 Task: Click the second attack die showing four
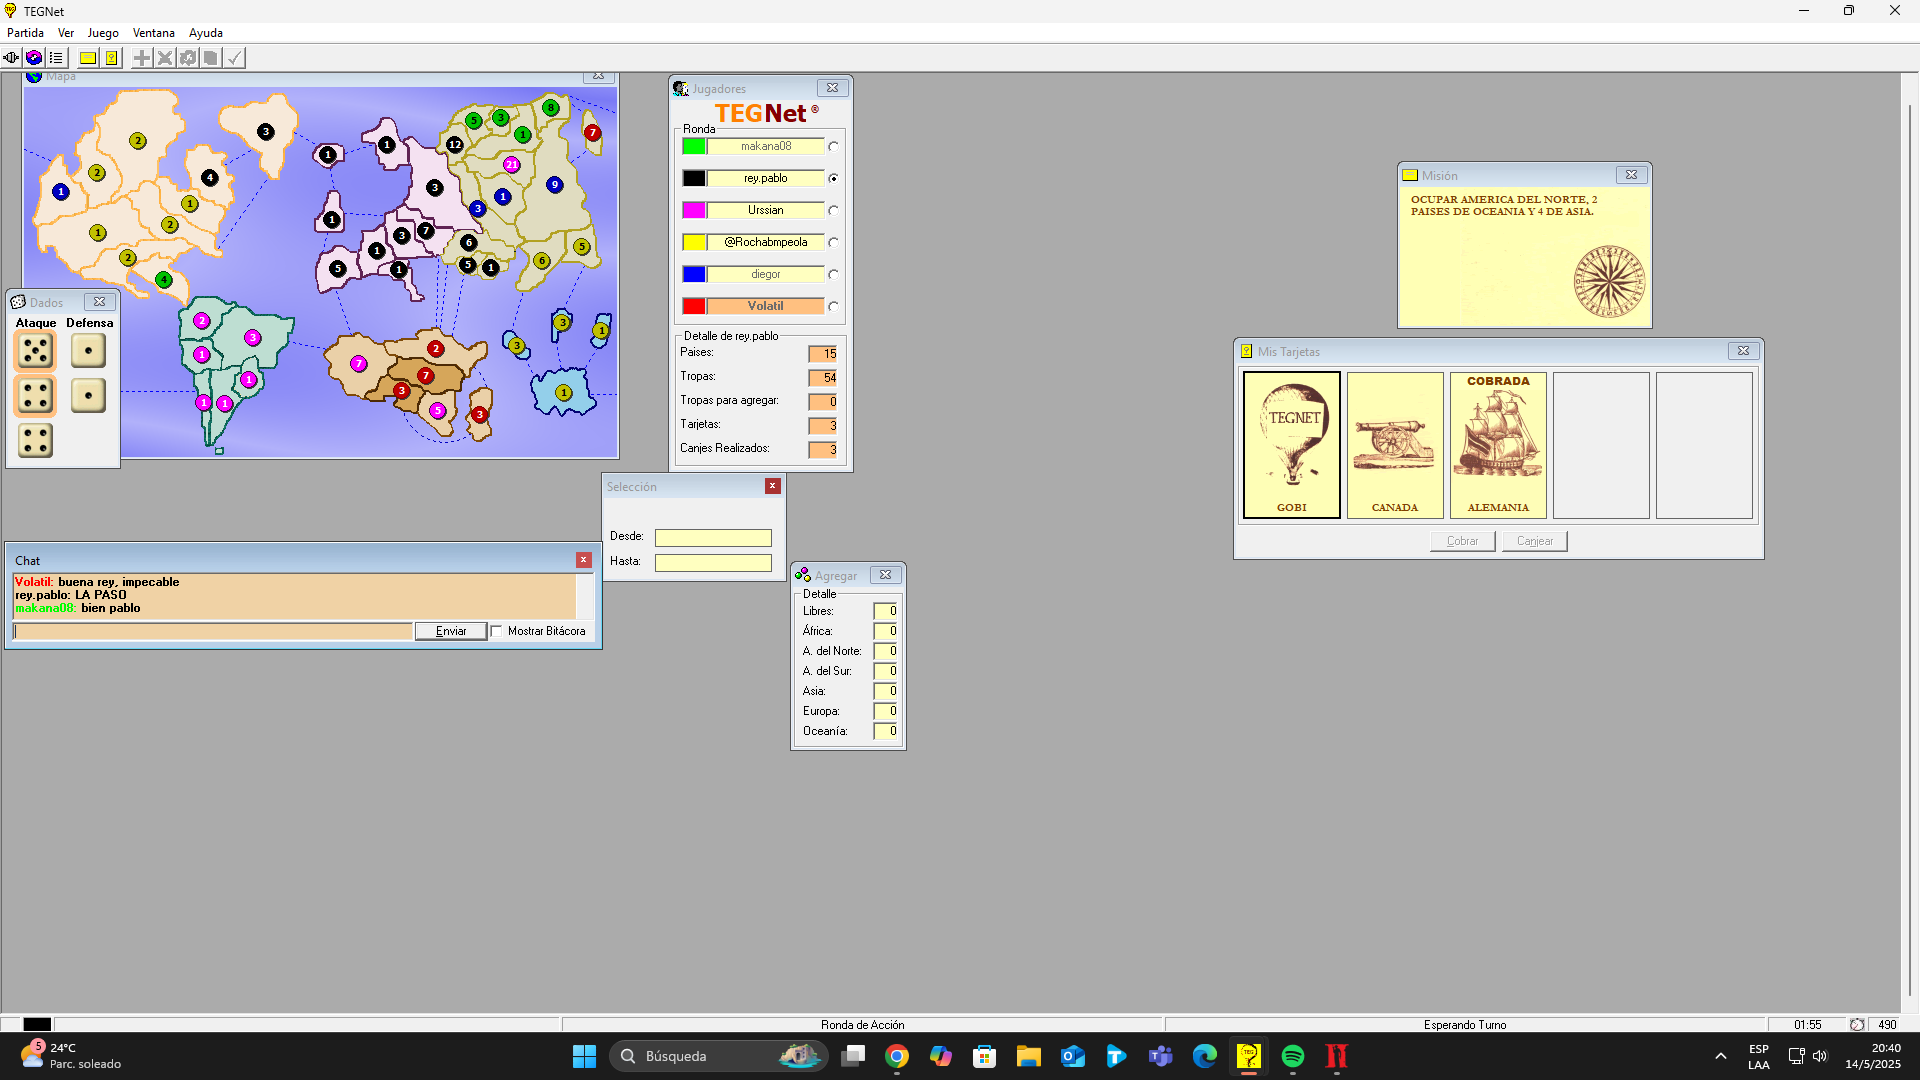click(x=36, y=396)
